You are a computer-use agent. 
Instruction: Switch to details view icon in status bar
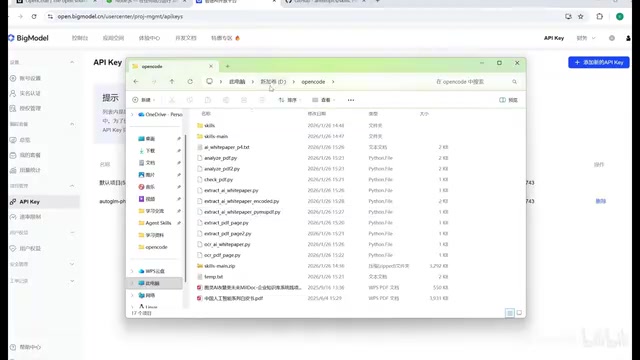tap(510, 313)
